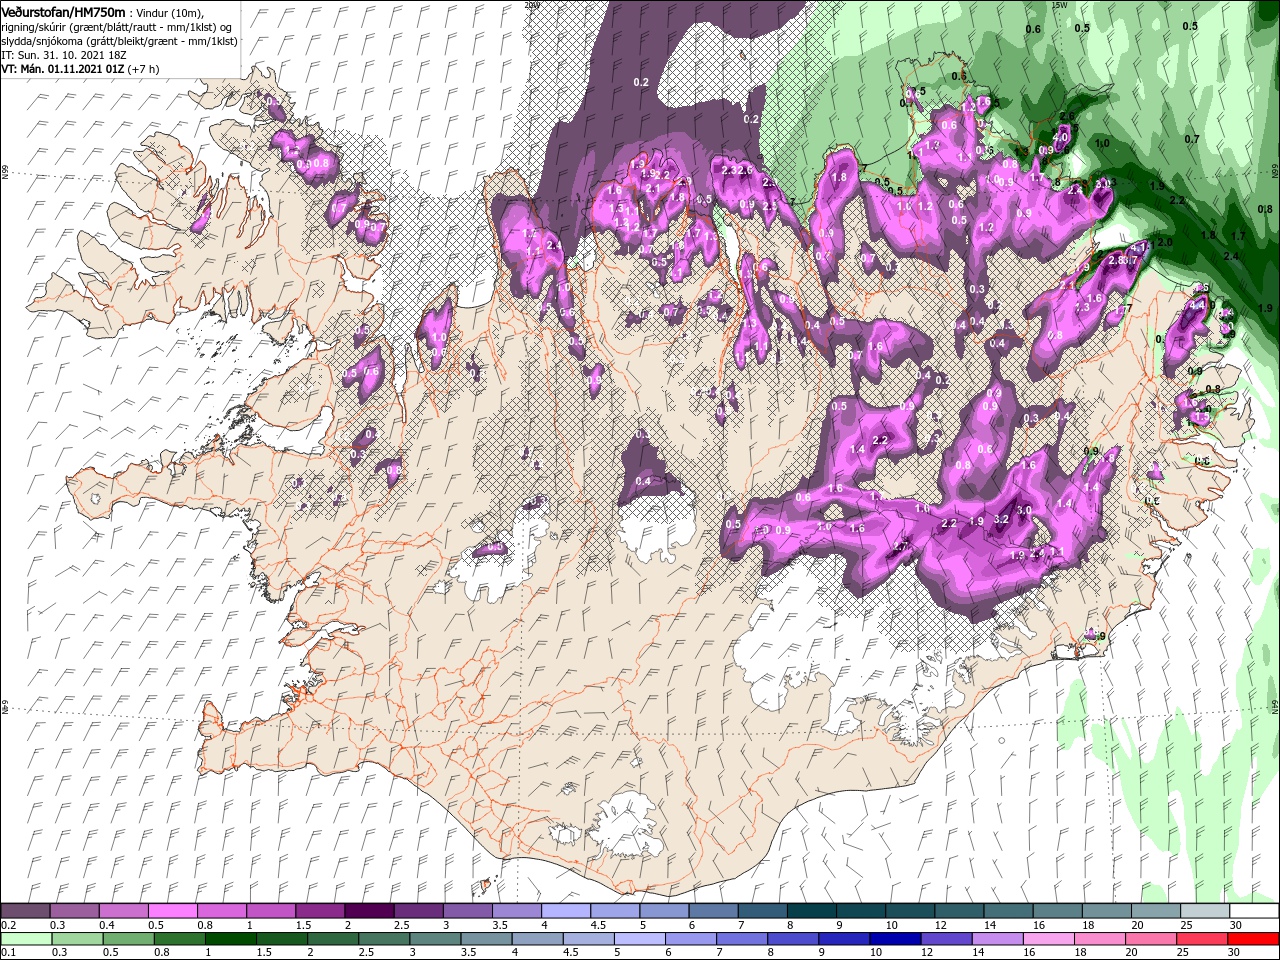Select the bright pink snow swatch between 0.5 and 0.8
1280x960 pixels.
pyautogui.click(x=172, y=911)
